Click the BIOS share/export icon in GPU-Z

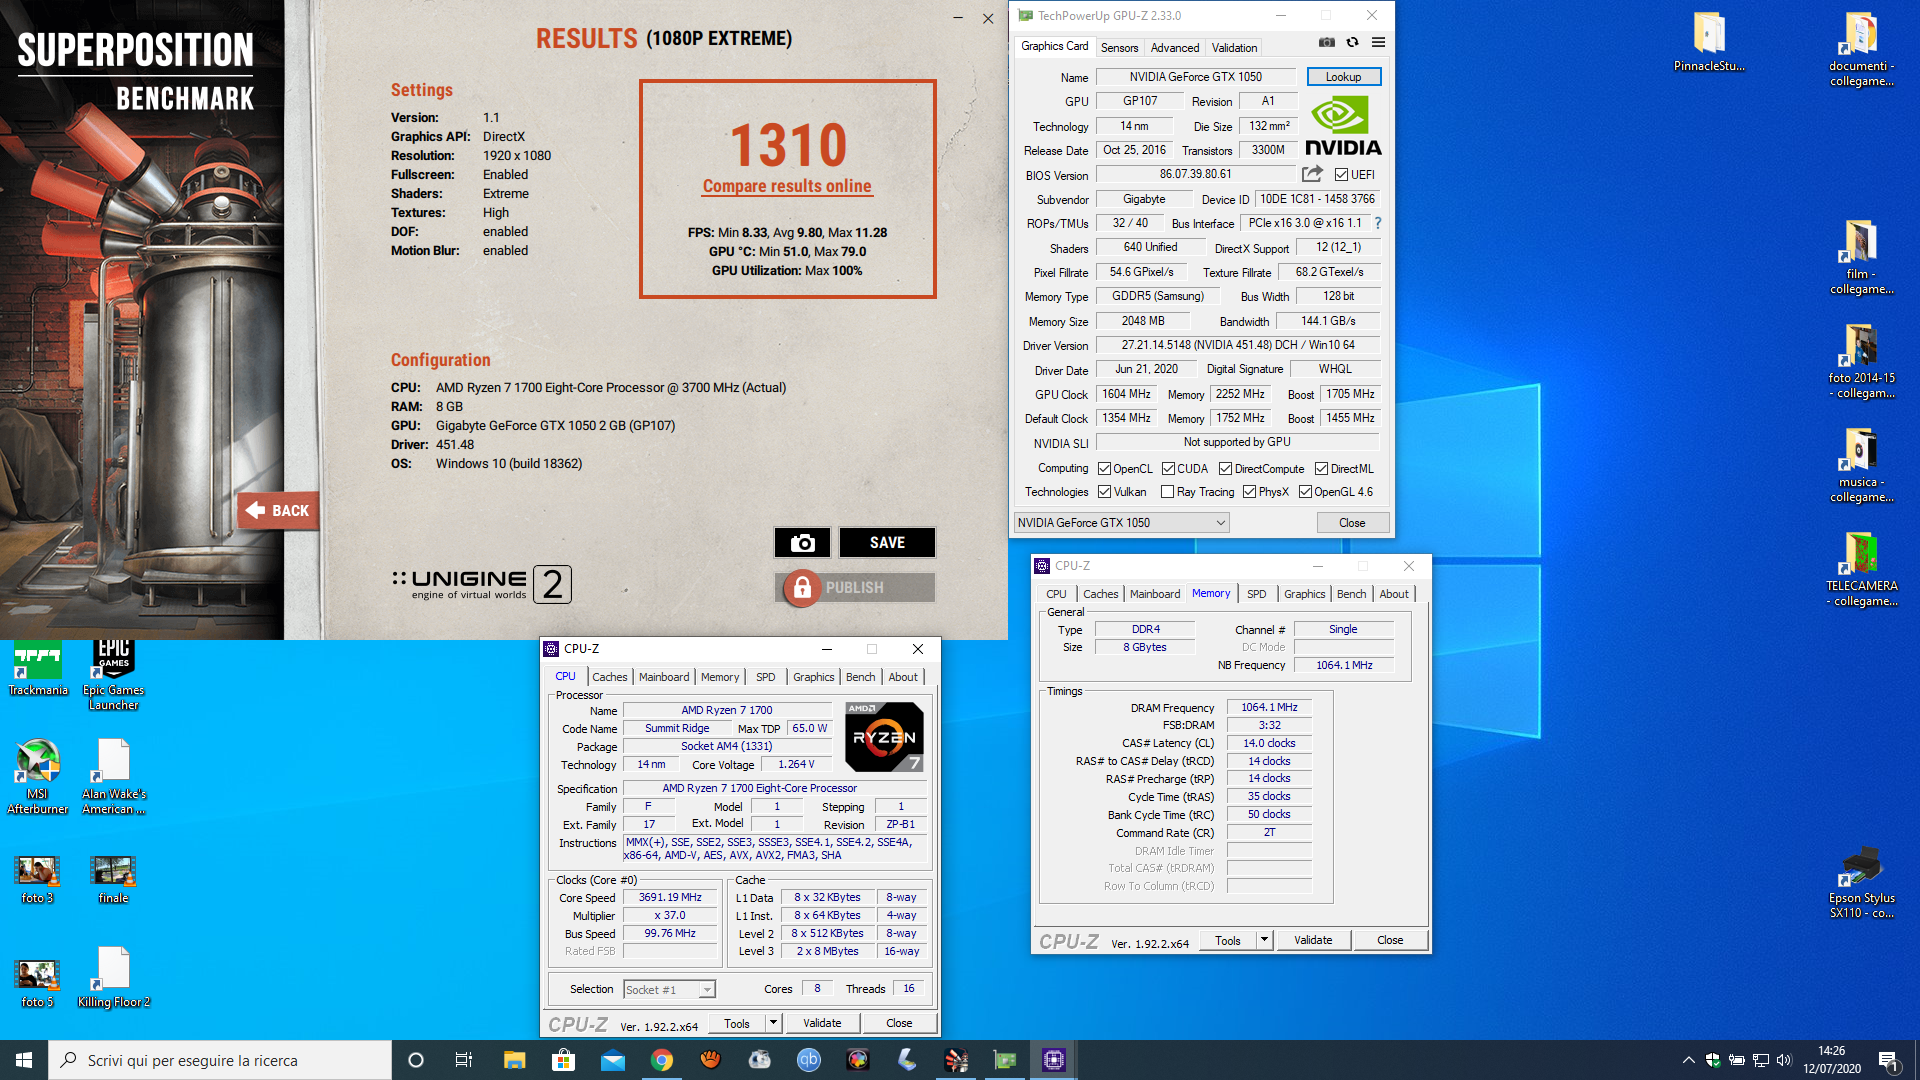(x=1312, y=174)
